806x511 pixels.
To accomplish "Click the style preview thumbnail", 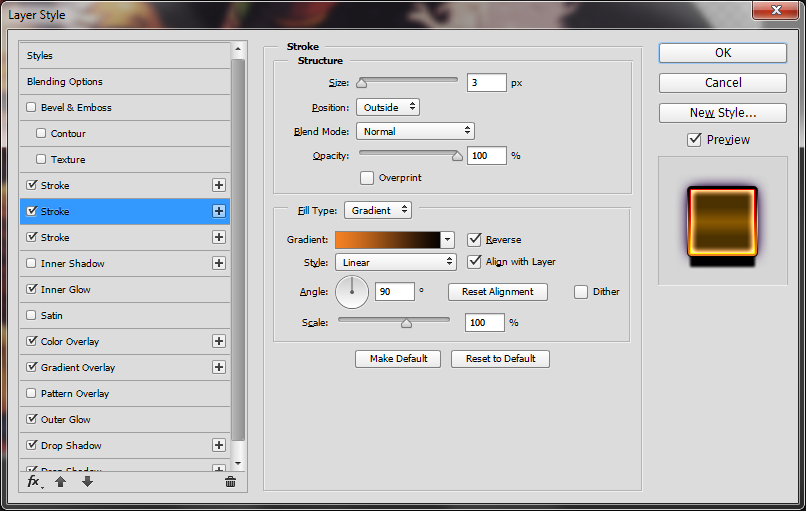I will pos(722,221).
